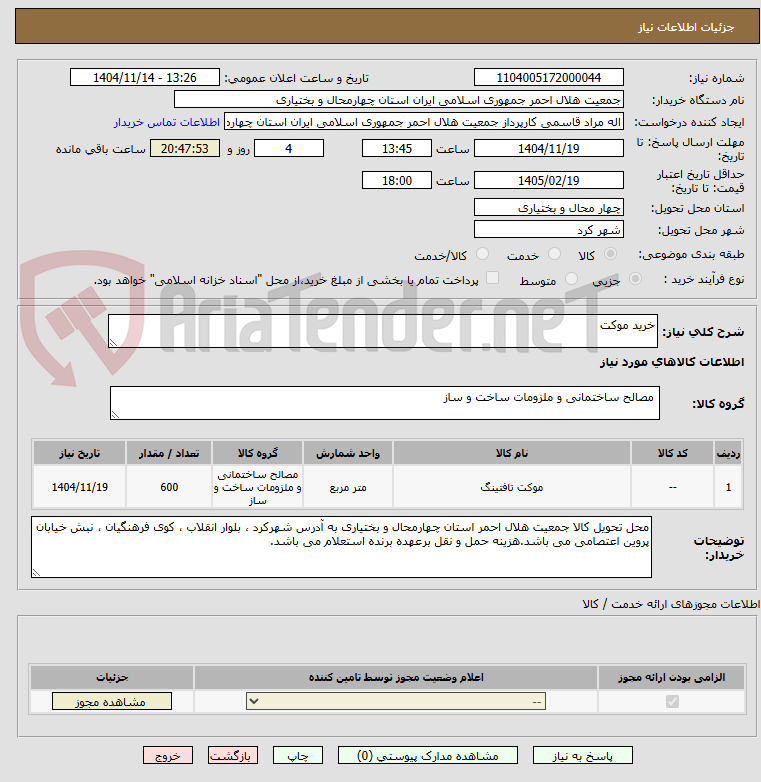Click the الزامی بودن ارائه مجوز header
This screenshot has height=782, width=761.
point(672,677)
